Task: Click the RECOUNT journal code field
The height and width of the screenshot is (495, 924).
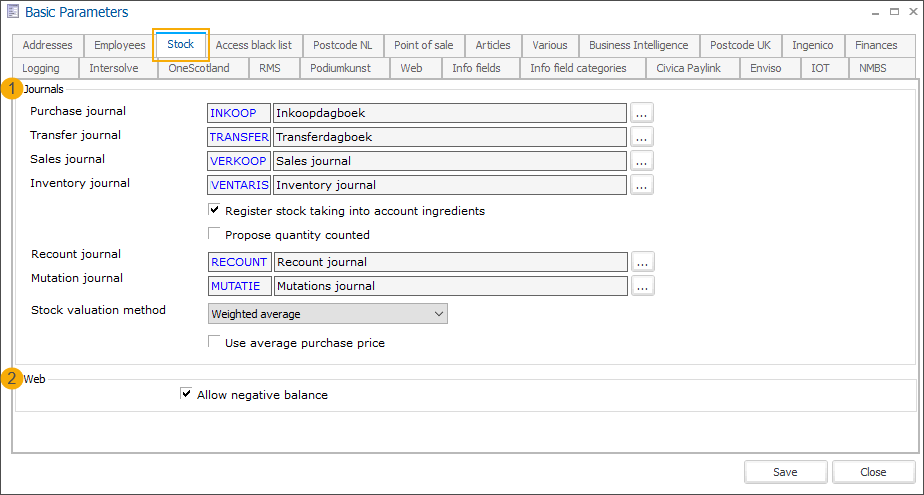Action: point(240,262)
